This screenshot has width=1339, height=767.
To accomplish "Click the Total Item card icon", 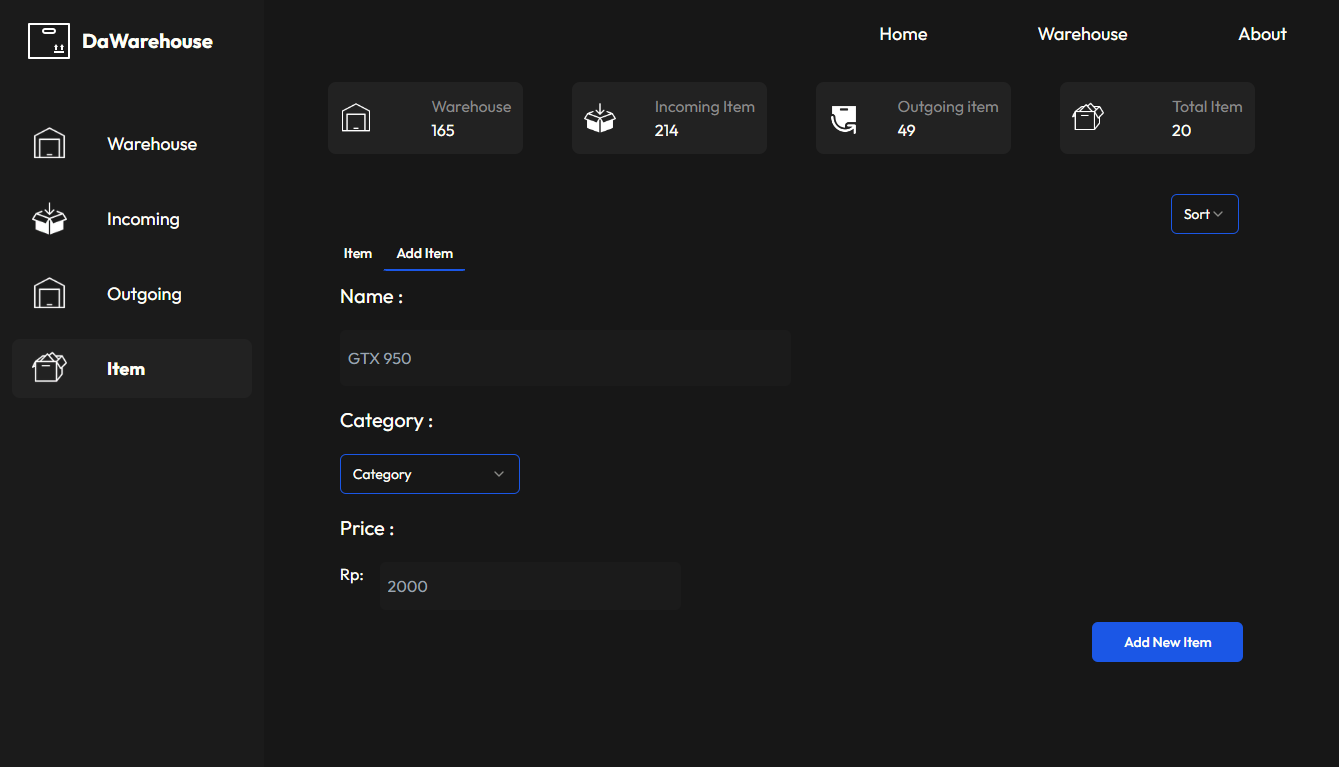I will tap(1088, 118).
